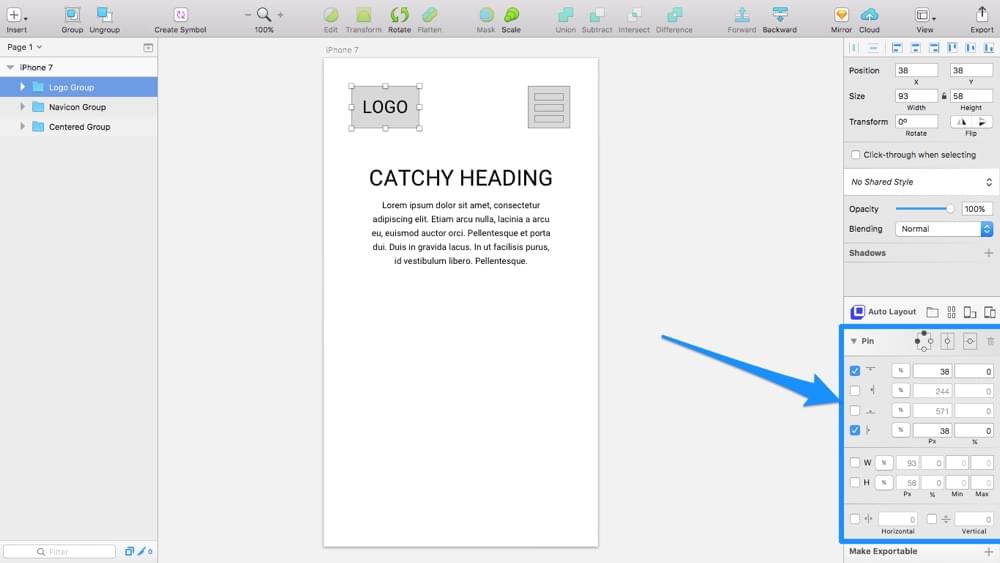Click the Opacity slider handle

(950, 209)
